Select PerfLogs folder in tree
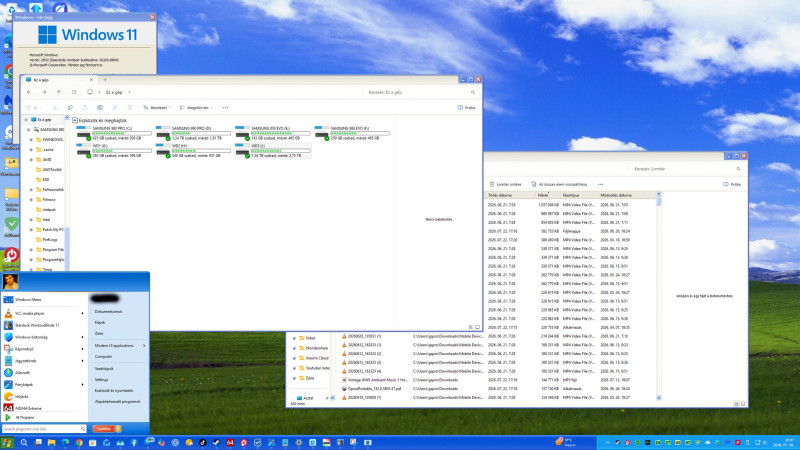This screenshot has width=800, height=450. (x=49, y=239)
